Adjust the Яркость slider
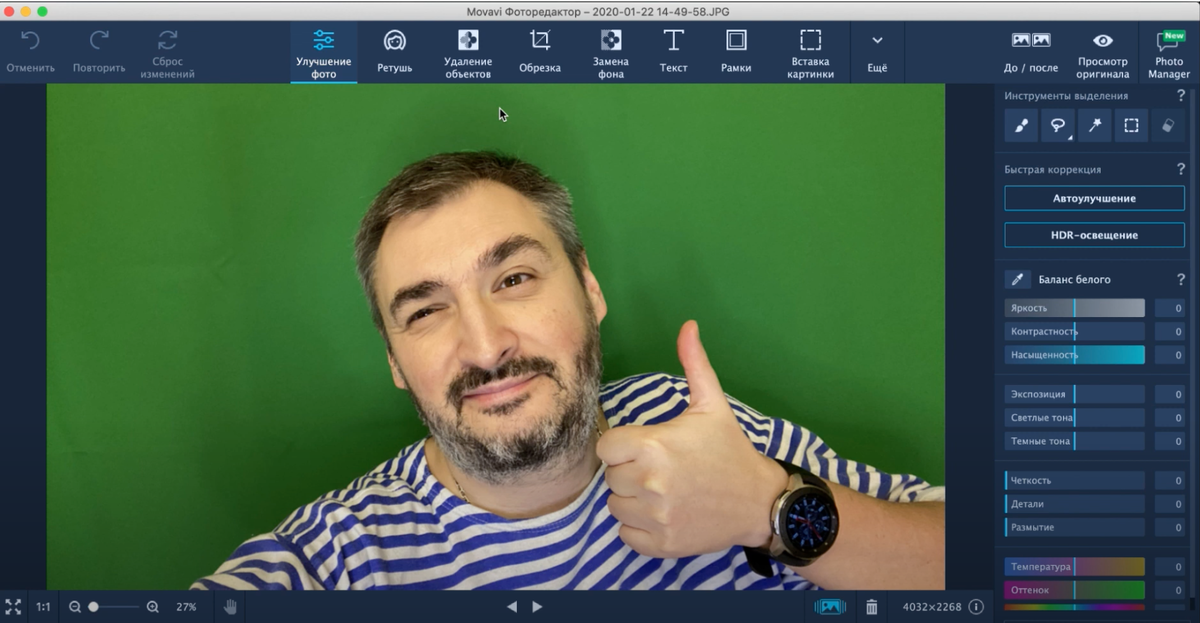 1075,308
